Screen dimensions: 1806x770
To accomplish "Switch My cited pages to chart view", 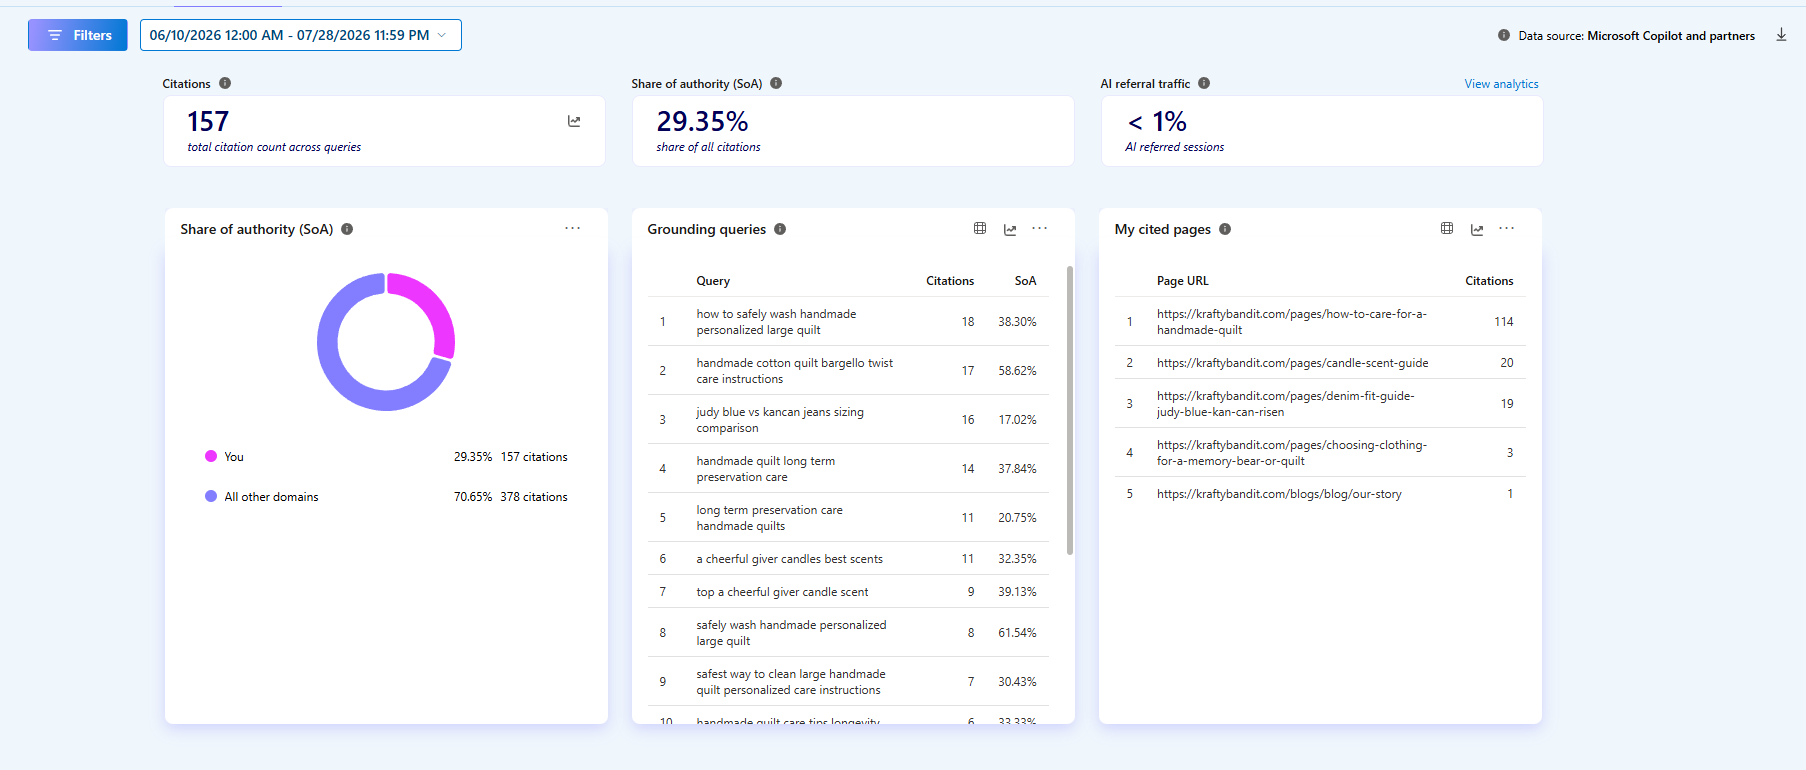I will [x=1477, y=229].
